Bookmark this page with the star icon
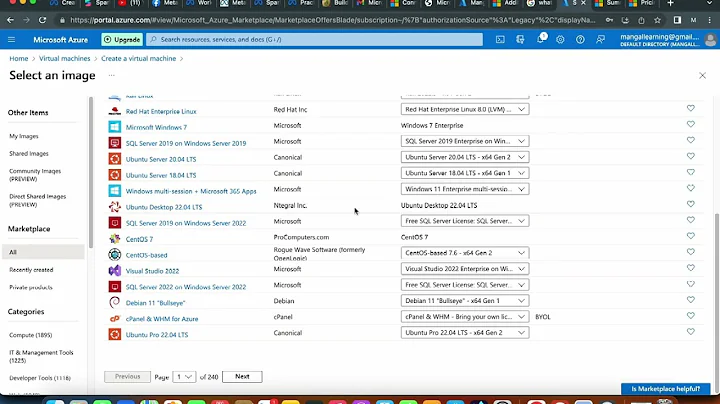The image size is (720, 404). pos(658,20)
